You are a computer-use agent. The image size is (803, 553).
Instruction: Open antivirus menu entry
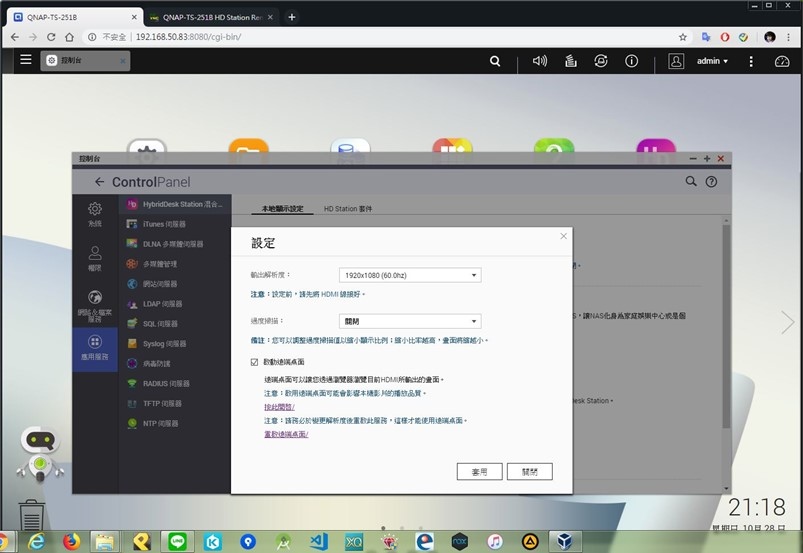[x=175, y=364]
